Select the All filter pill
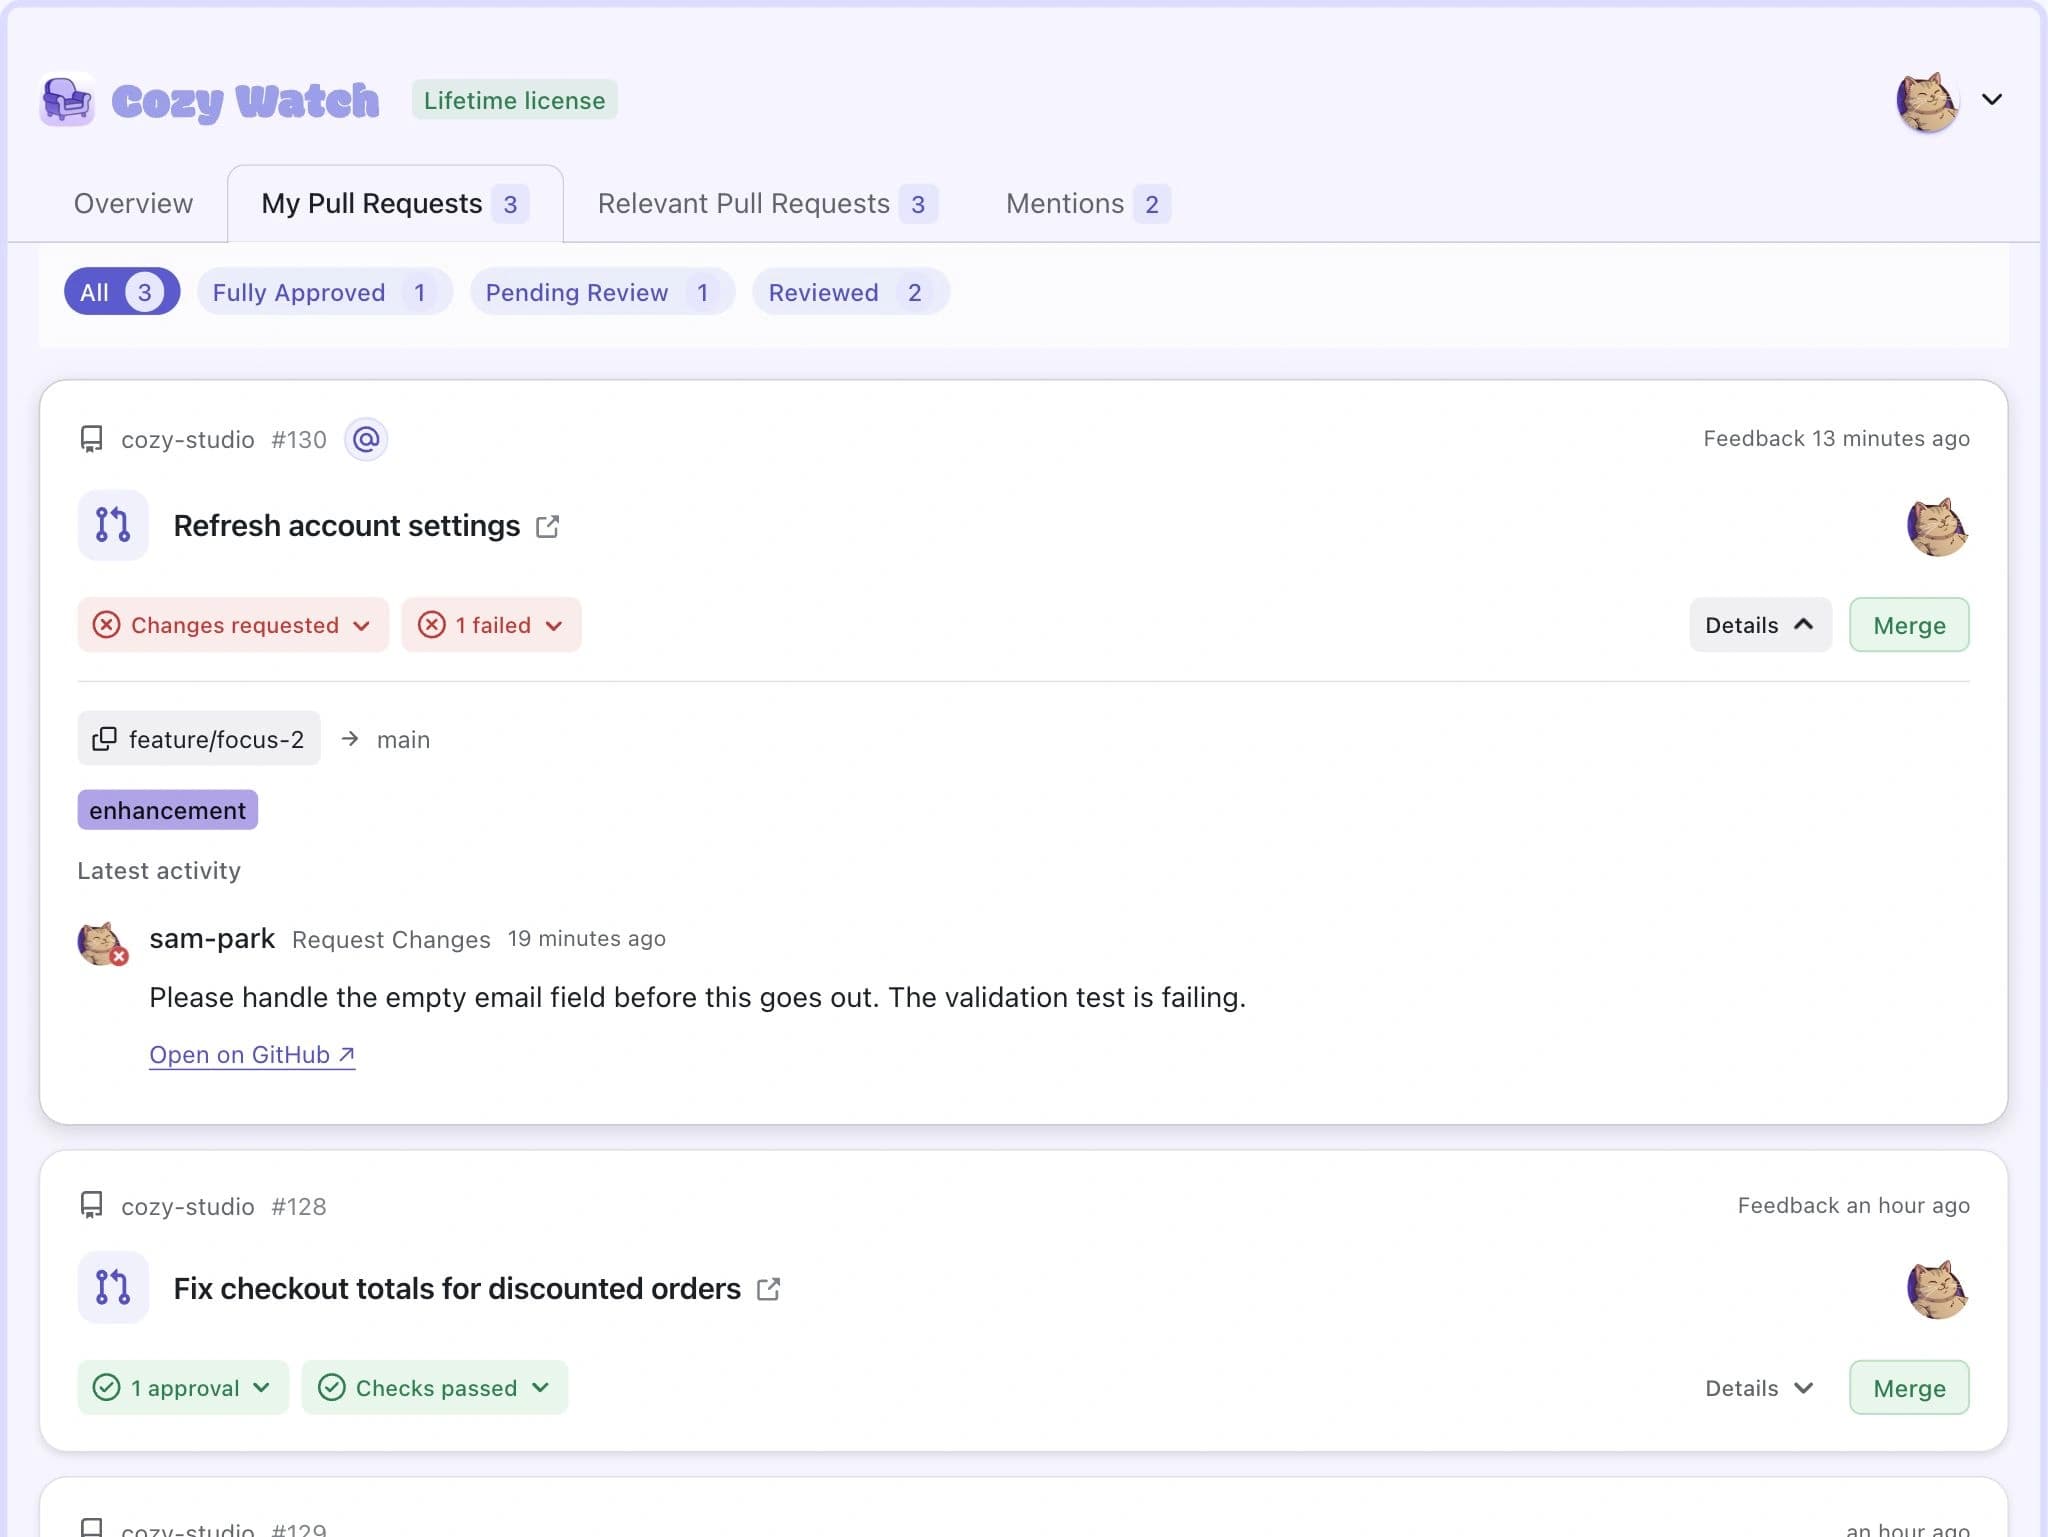Screen dimensions: 2048x1537 [x=122, y=292]
